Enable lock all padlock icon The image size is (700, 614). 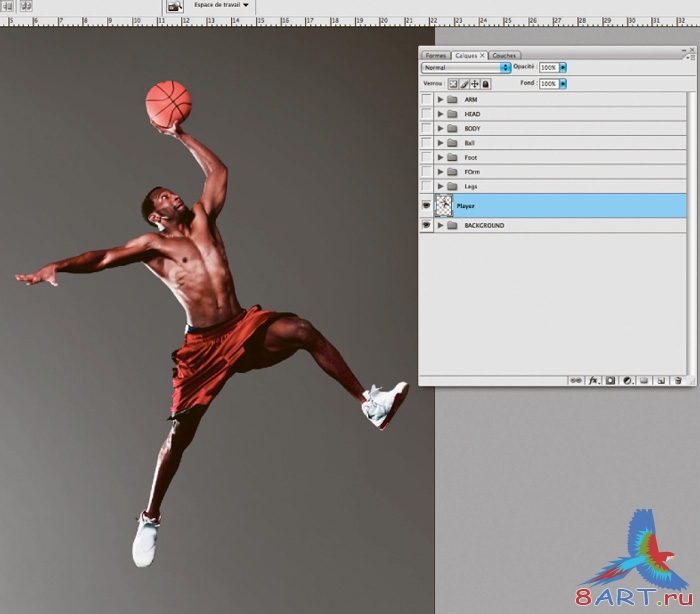click(486, 84)
